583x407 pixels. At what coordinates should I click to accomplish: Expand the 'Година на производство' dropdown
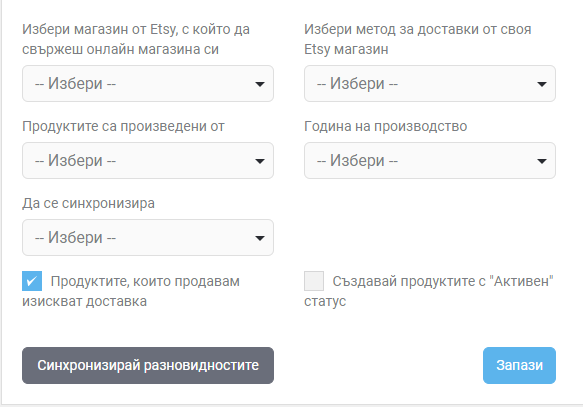[x=430, y=161]
